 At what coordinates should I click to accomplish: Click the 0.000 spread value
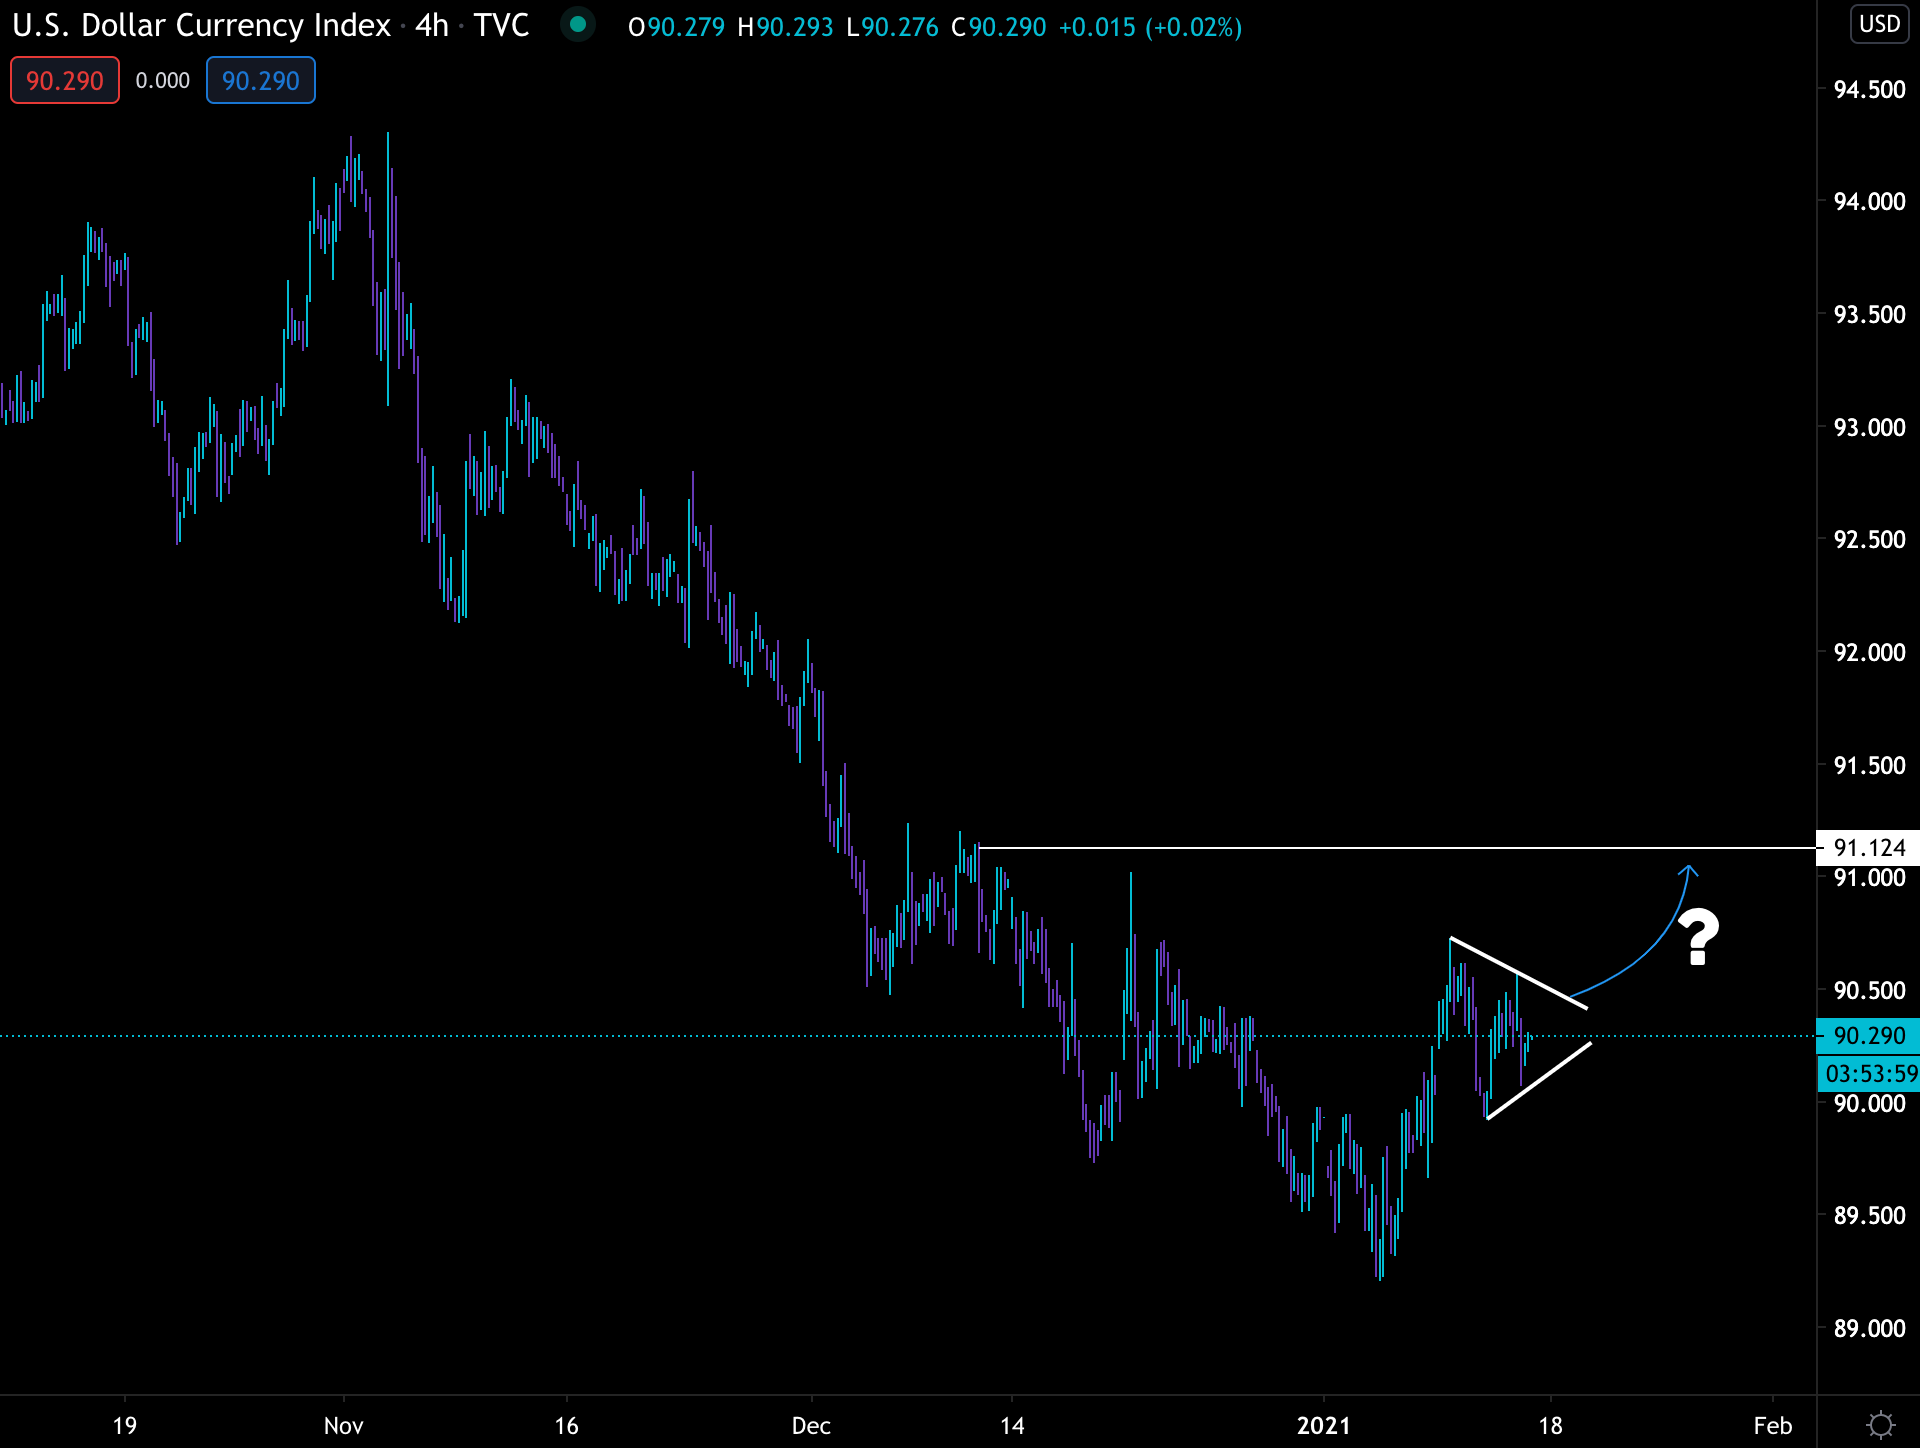[x=162, y=81]
